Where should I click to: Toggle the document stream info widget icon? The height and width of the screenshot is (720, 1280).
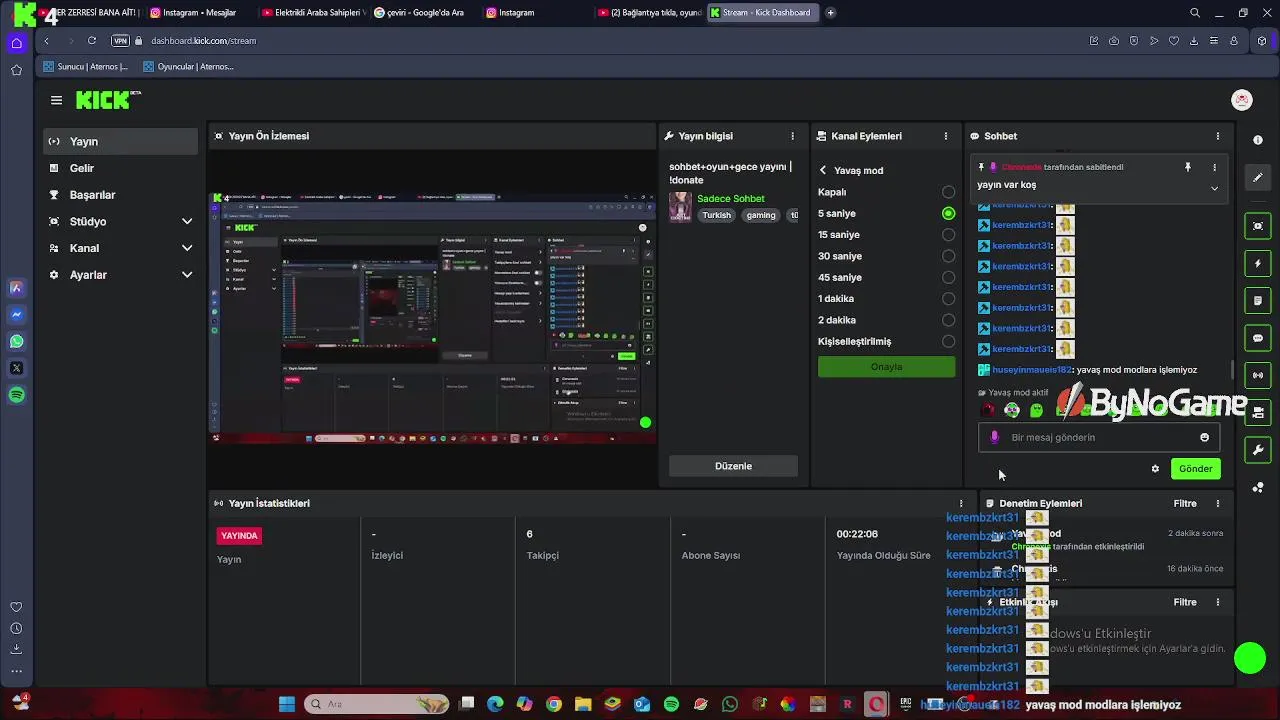[x=1258, y=301]
